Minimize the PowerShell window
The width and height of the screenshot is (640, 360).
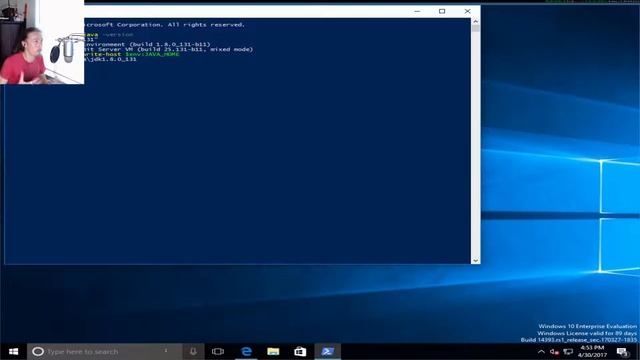pos(417,11)
